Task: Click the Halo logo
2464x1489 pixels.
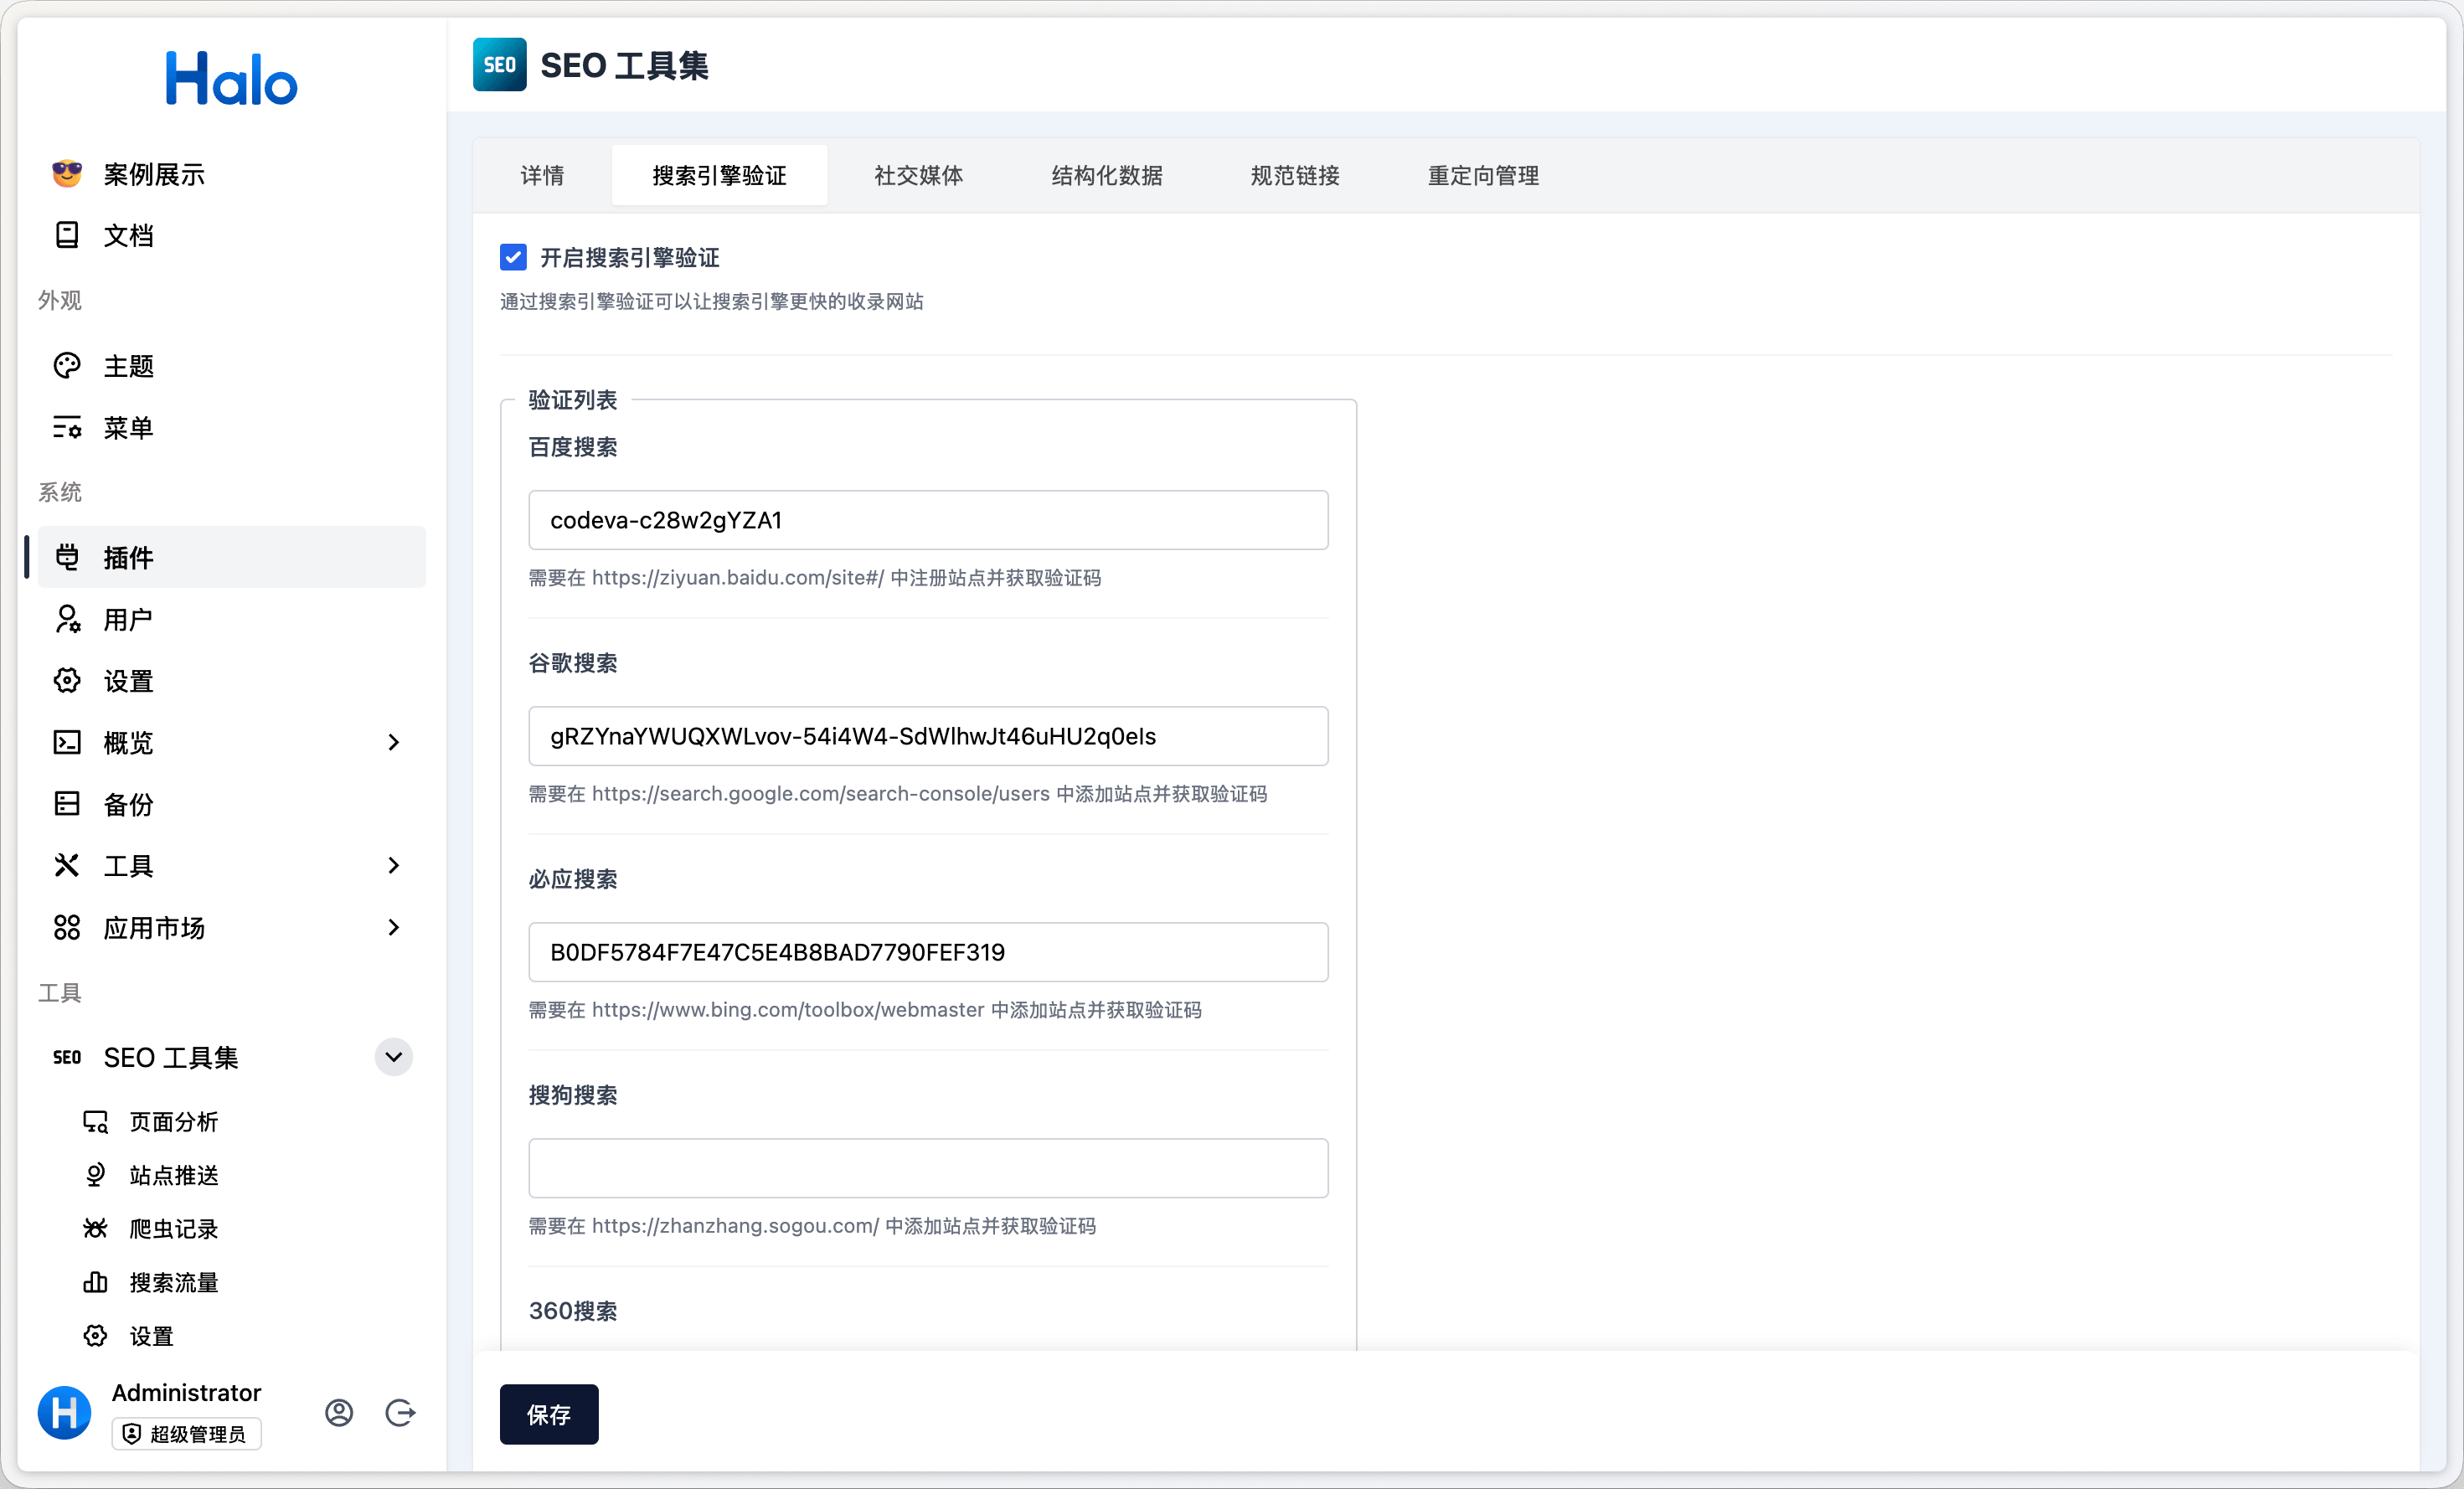Action: tap(231, 79)
